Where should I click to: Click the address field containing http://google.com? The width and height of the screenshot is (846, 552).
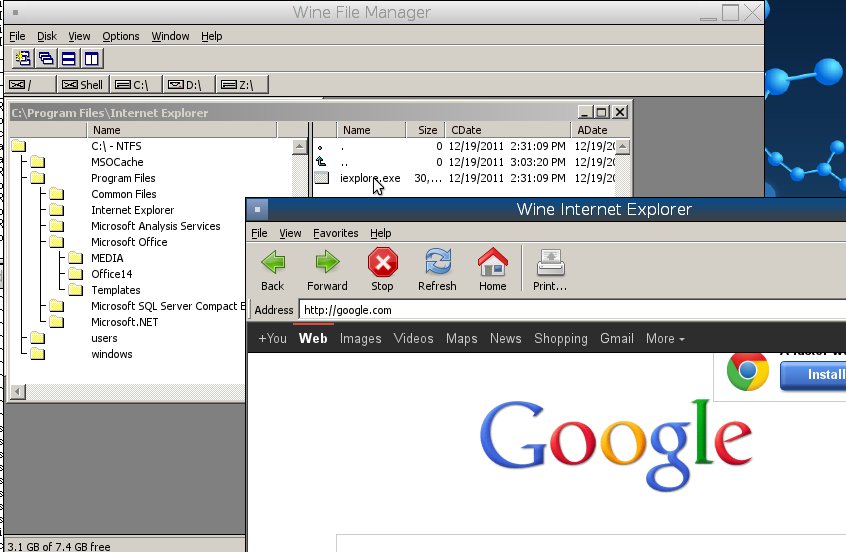[572, 310]
